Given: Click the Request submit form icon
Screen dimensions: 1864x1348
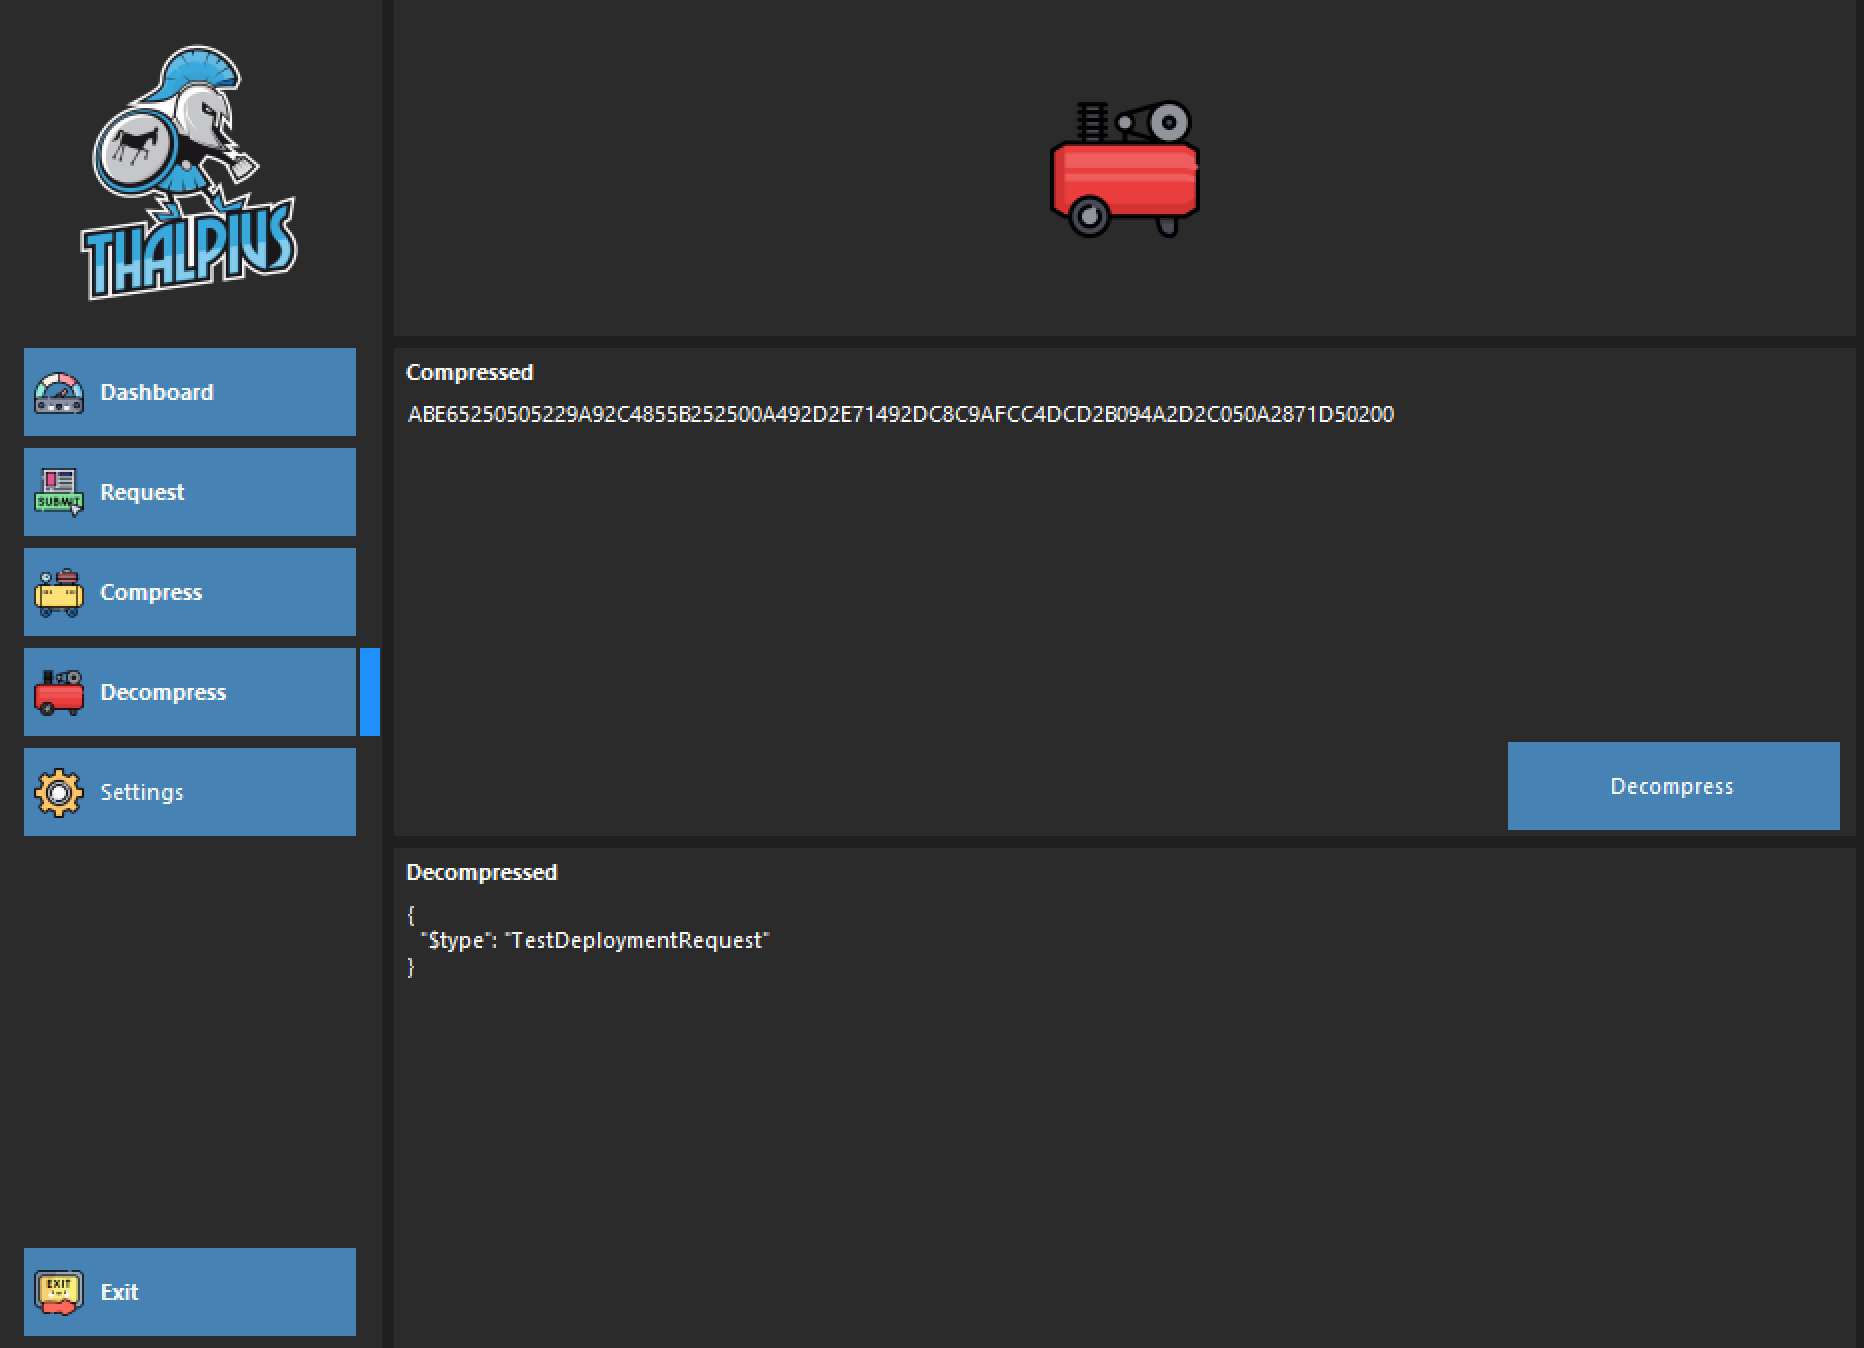Looking at the screenshot, I should click(59, 492).
